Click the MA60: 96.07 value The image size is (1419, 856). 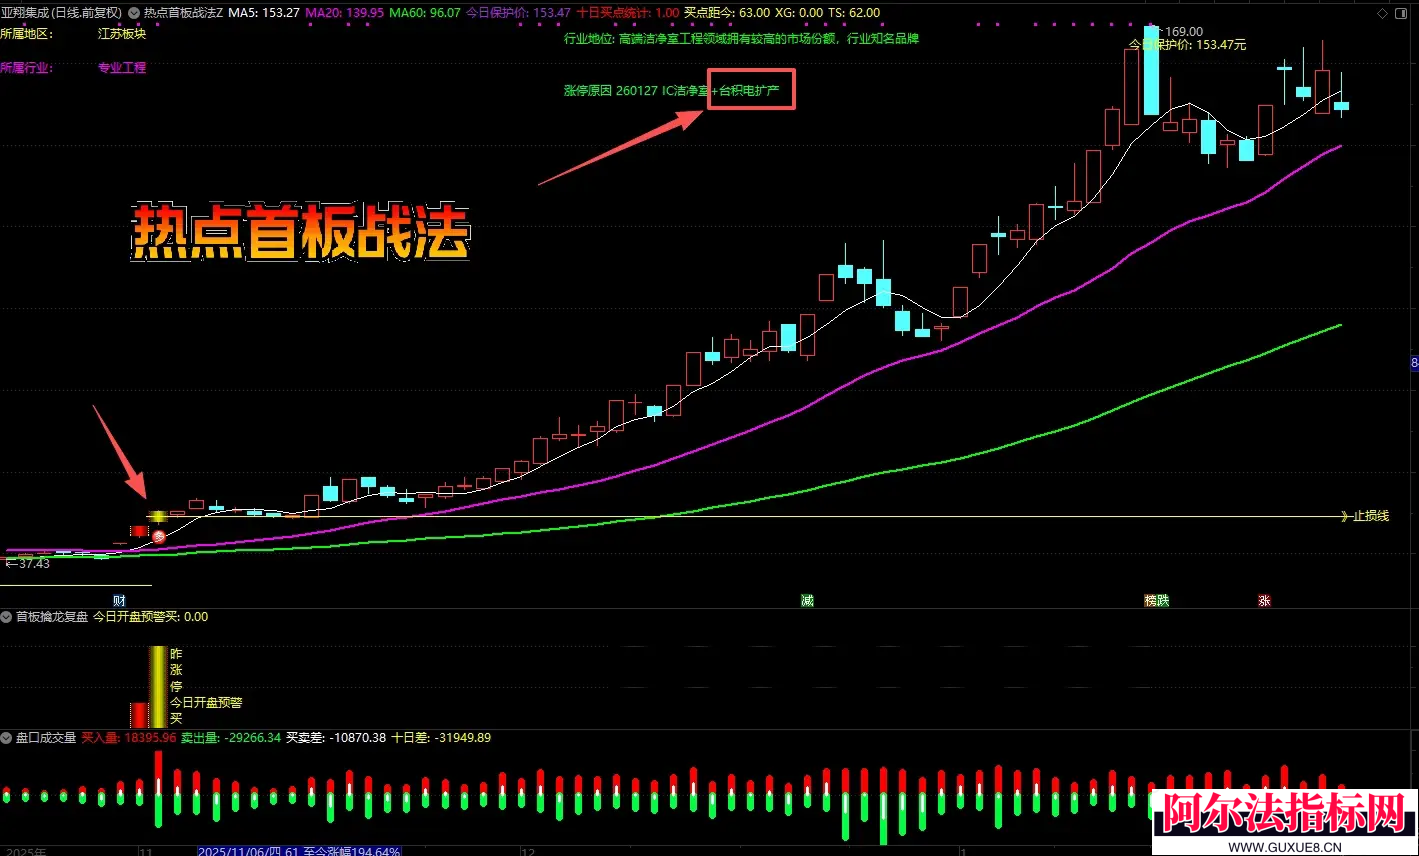pyautogui.click(x=425, y=13)
